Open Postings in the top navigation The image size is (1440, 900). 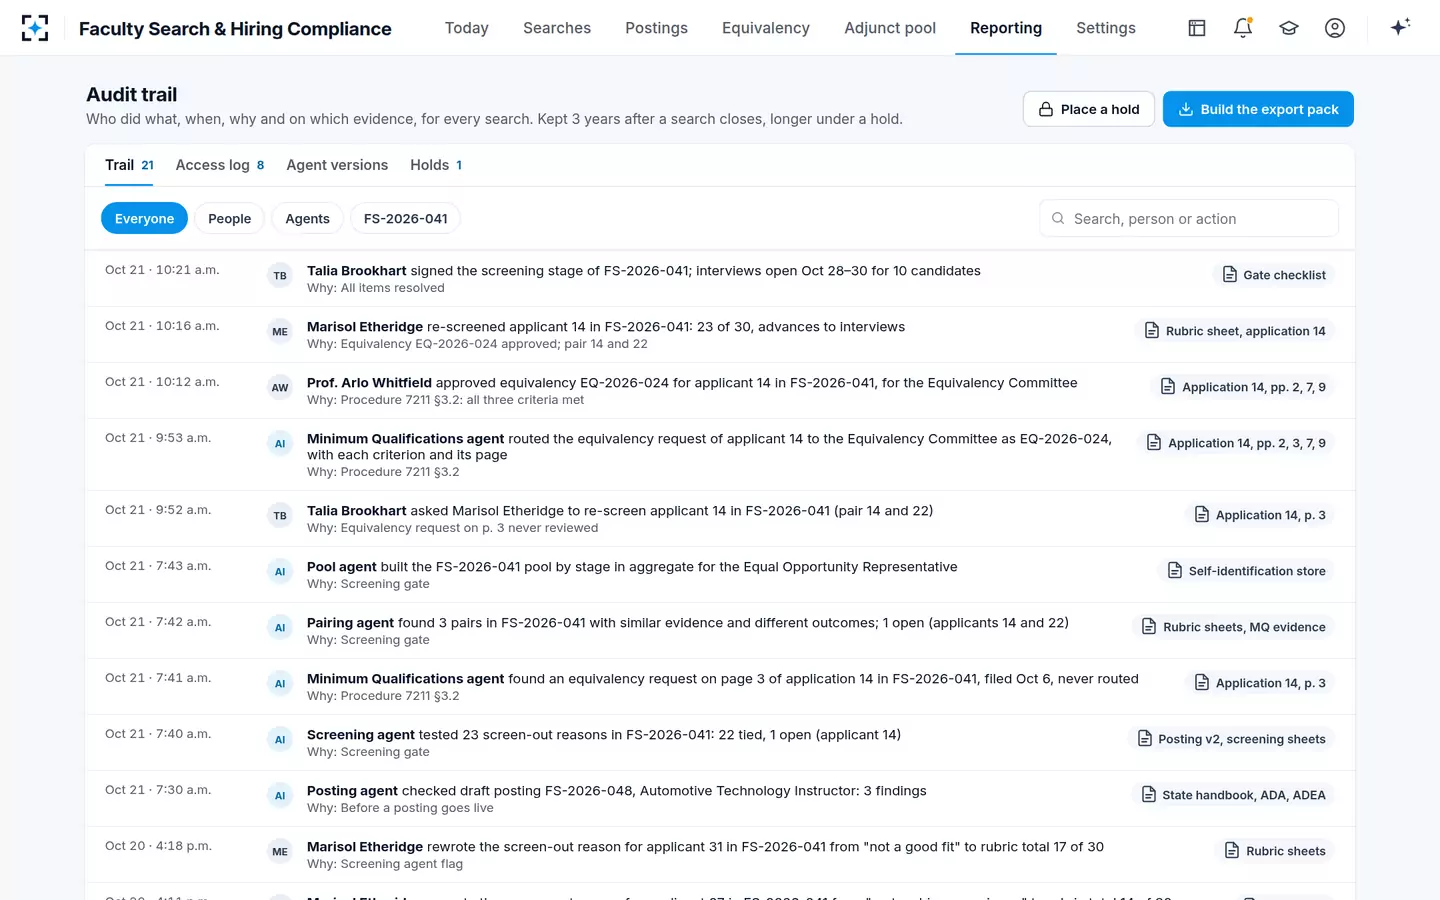click(656, 28)
